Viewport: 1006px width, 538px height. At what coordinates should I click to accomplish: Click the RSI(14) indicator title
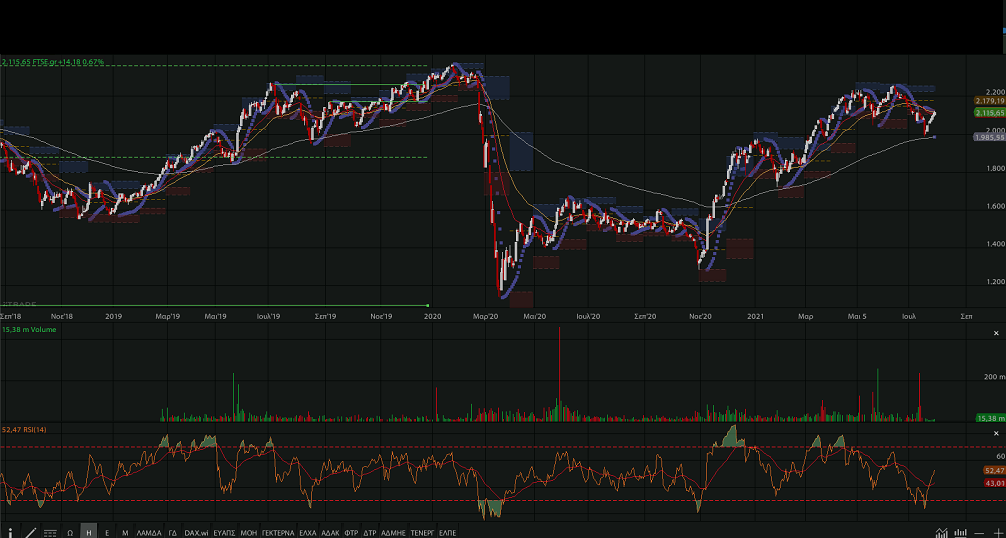pos(24,430)
